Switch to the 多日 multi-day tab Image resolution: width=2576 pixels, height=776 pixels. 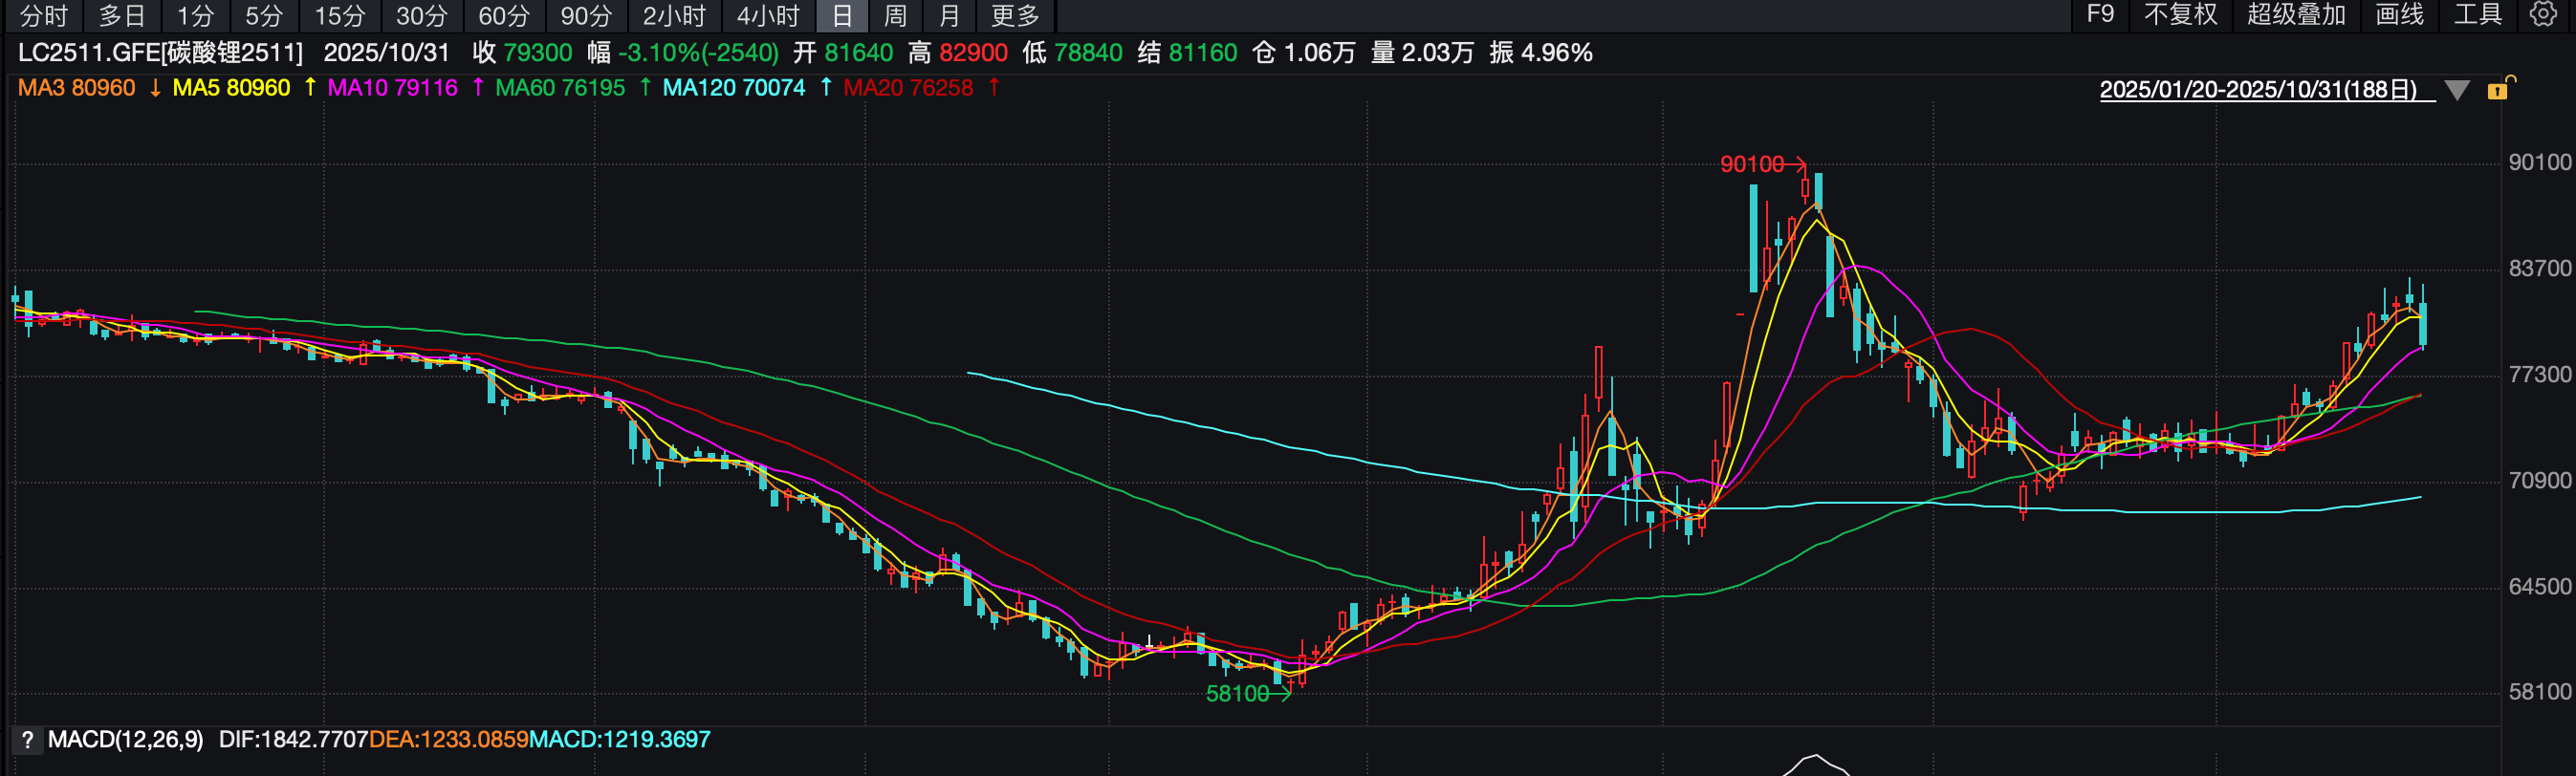[x=122, y=16]
